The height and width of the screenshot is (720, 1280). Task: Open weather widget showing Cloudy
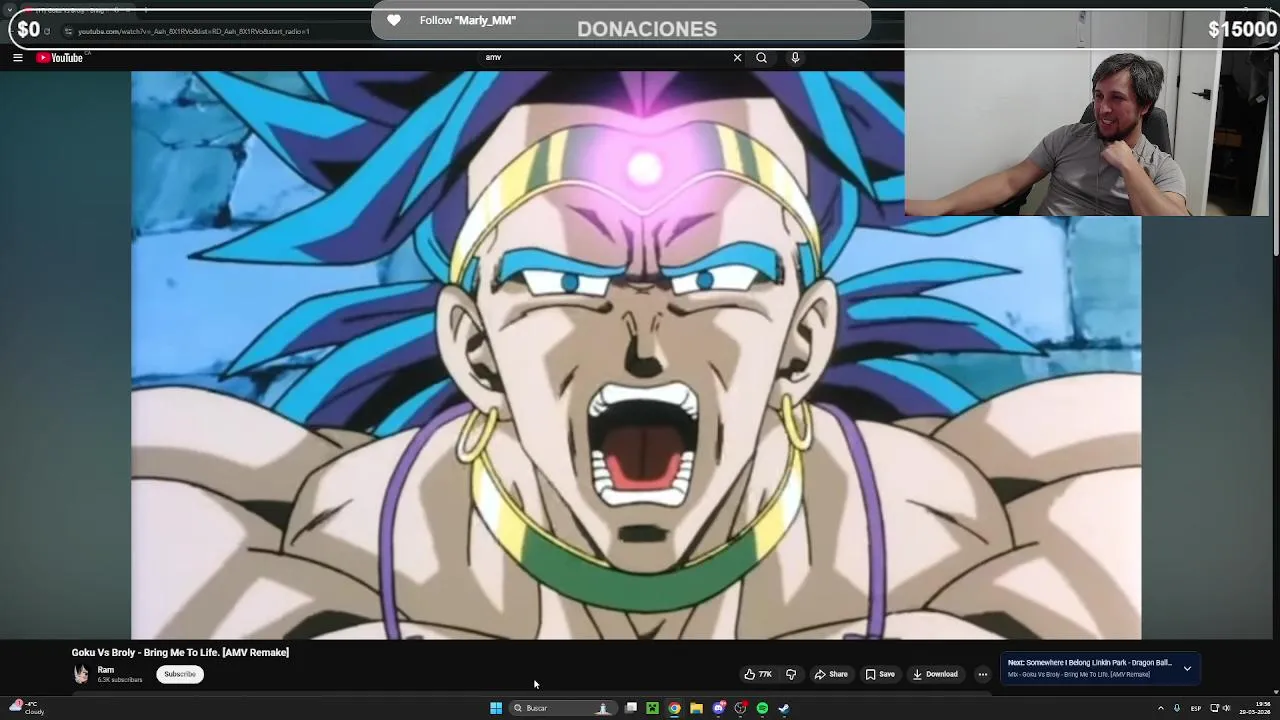click(28, 708)
